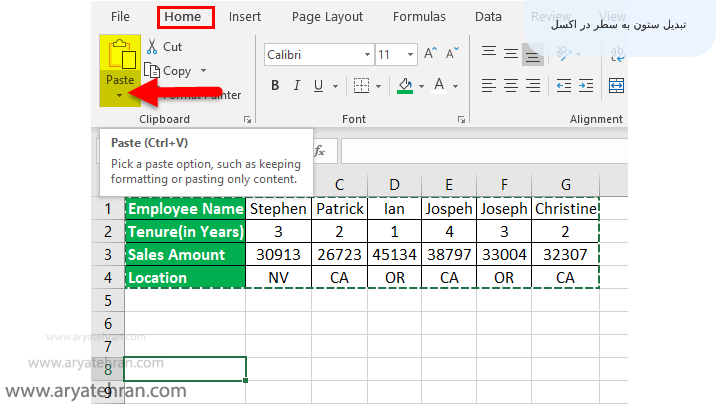Click the center align text icon
Image resolution: width=720 pixels, height=406 pixels.
511,86
